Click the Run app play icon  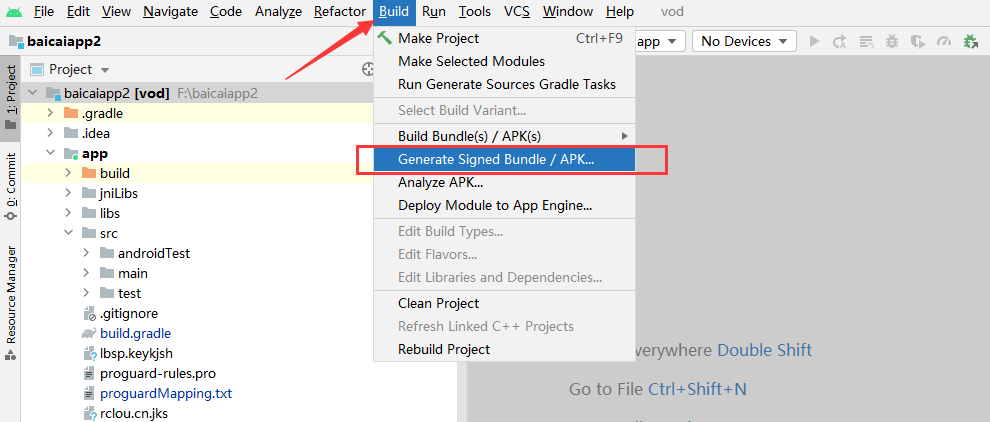[815, 41]
